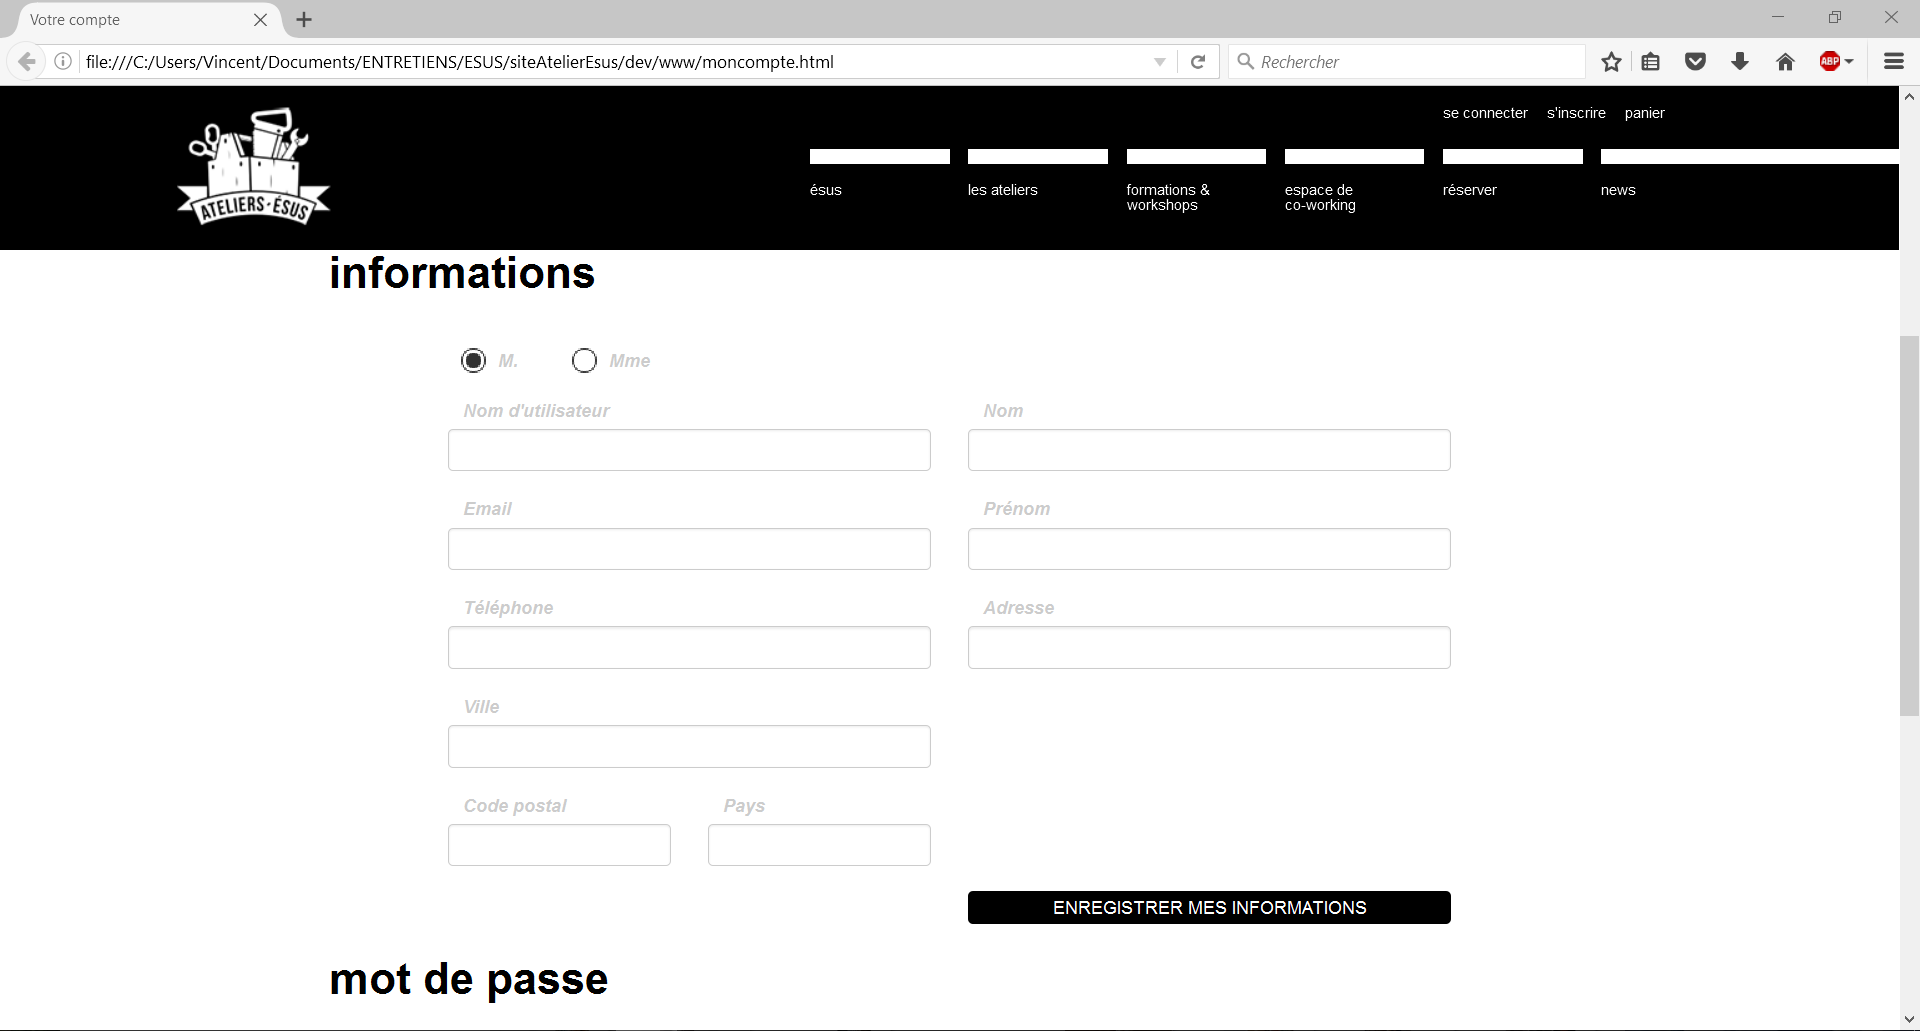Bookmark this page with star icon
The image size is (1920, 1031).
[x=1611, y=62]
